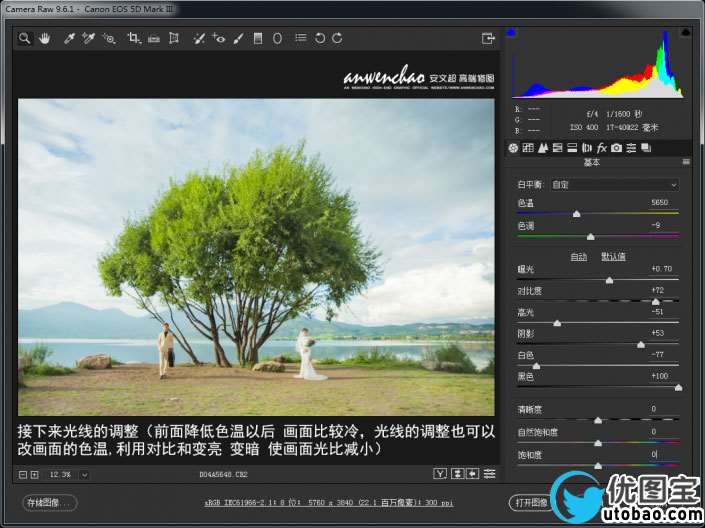Click the 自动 auto tone link
This screenshot has height=528, width=705.
579,257
